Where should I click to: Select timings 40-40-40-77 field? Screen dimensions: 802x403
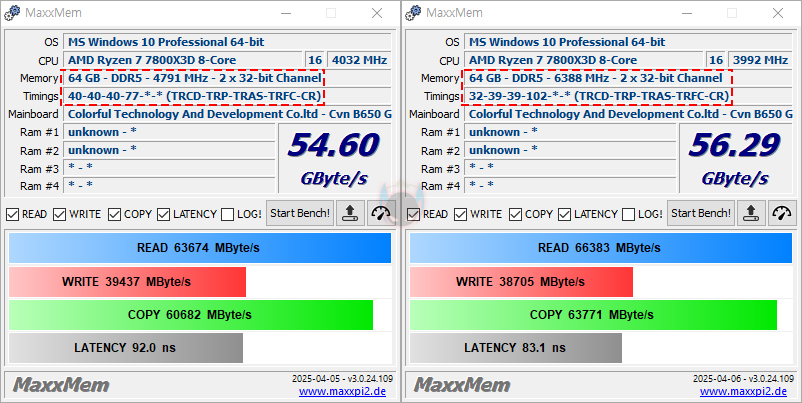(227, 96)
